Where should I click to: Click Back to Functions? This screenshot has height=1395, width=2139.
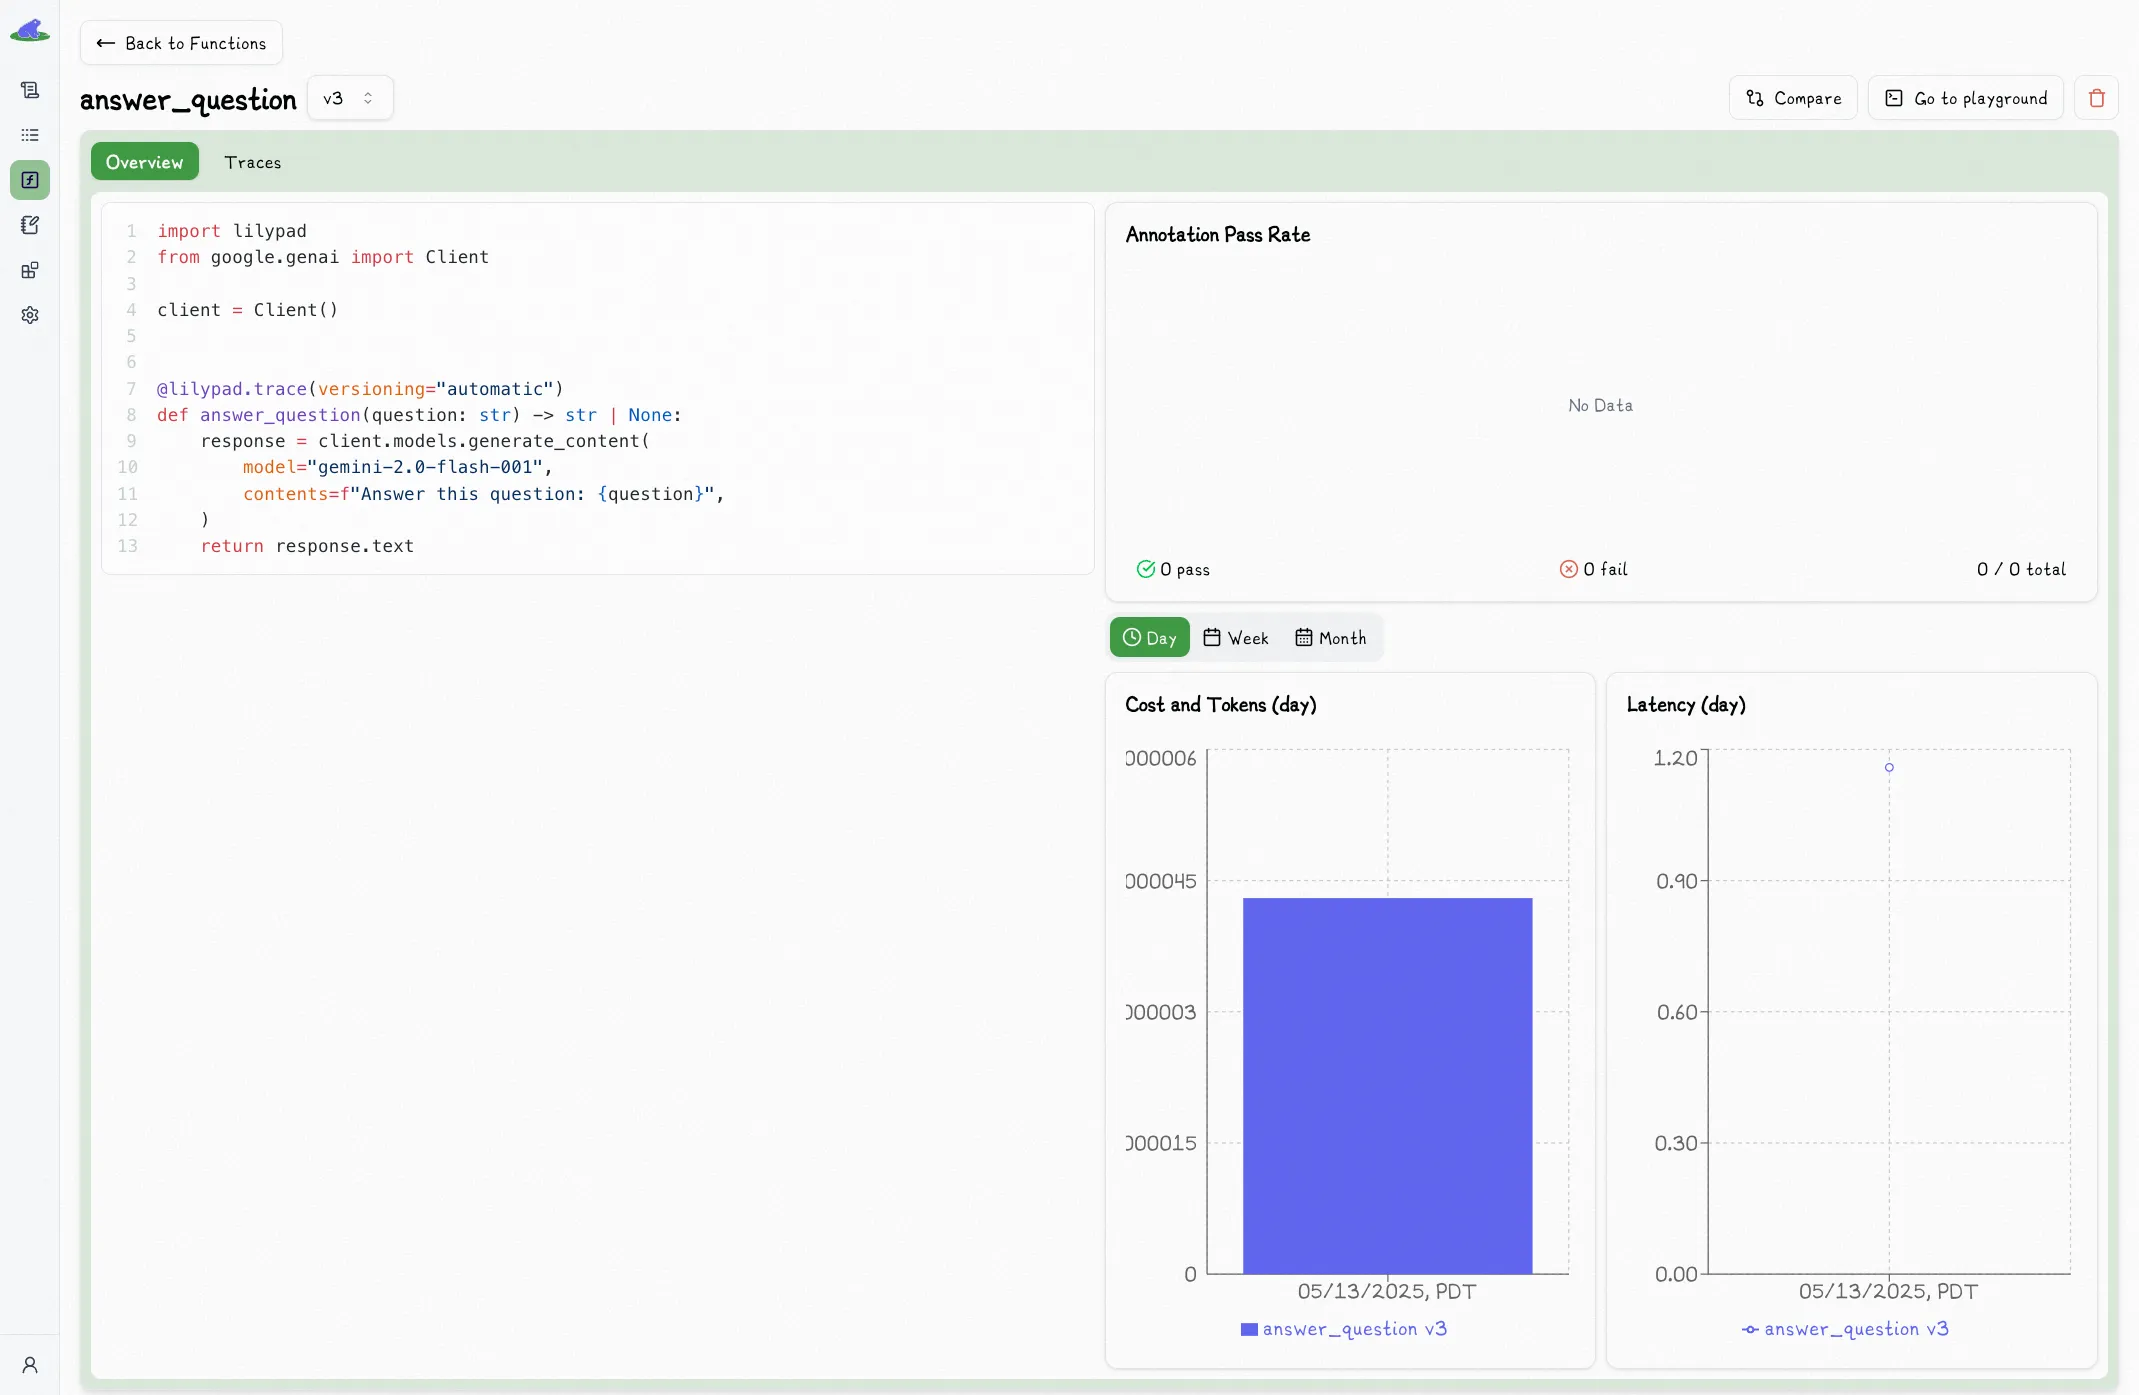click(181, 43)
